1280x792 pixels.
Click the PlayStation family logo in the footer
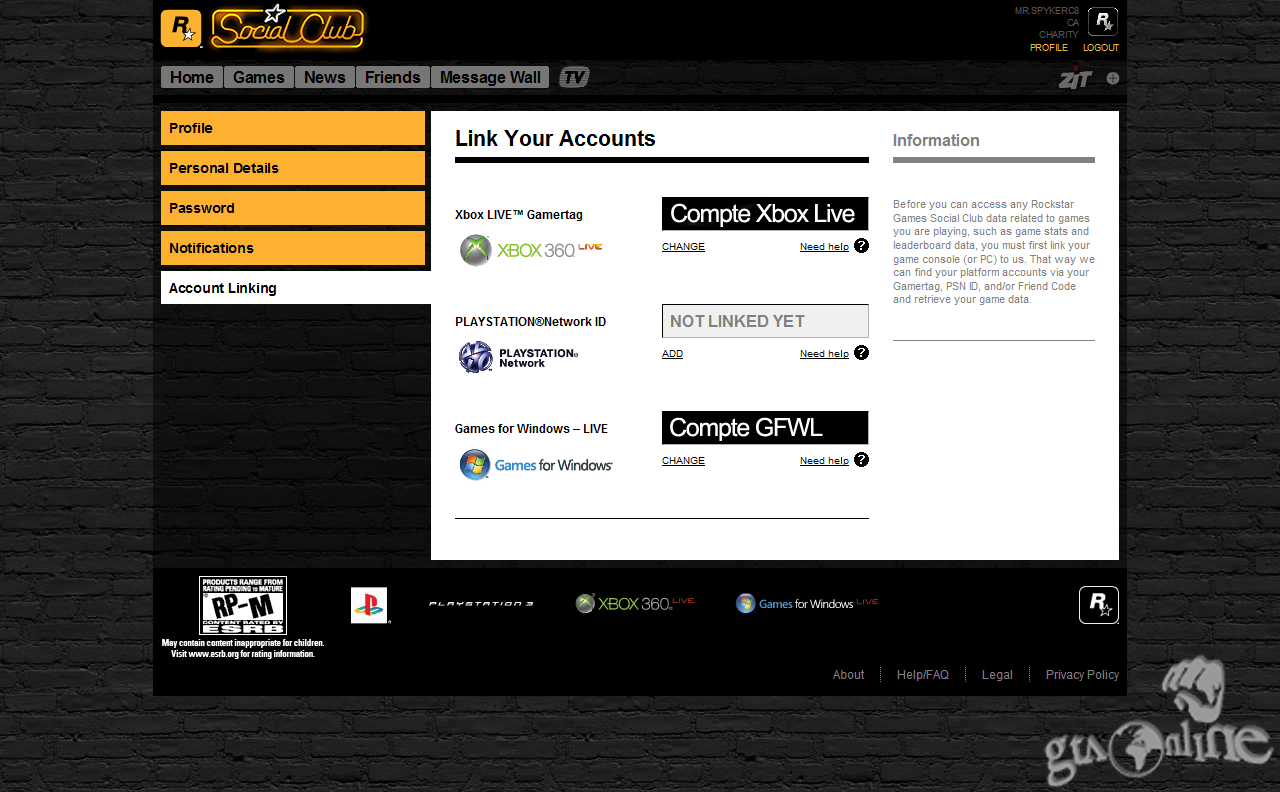tap(369, 605)
